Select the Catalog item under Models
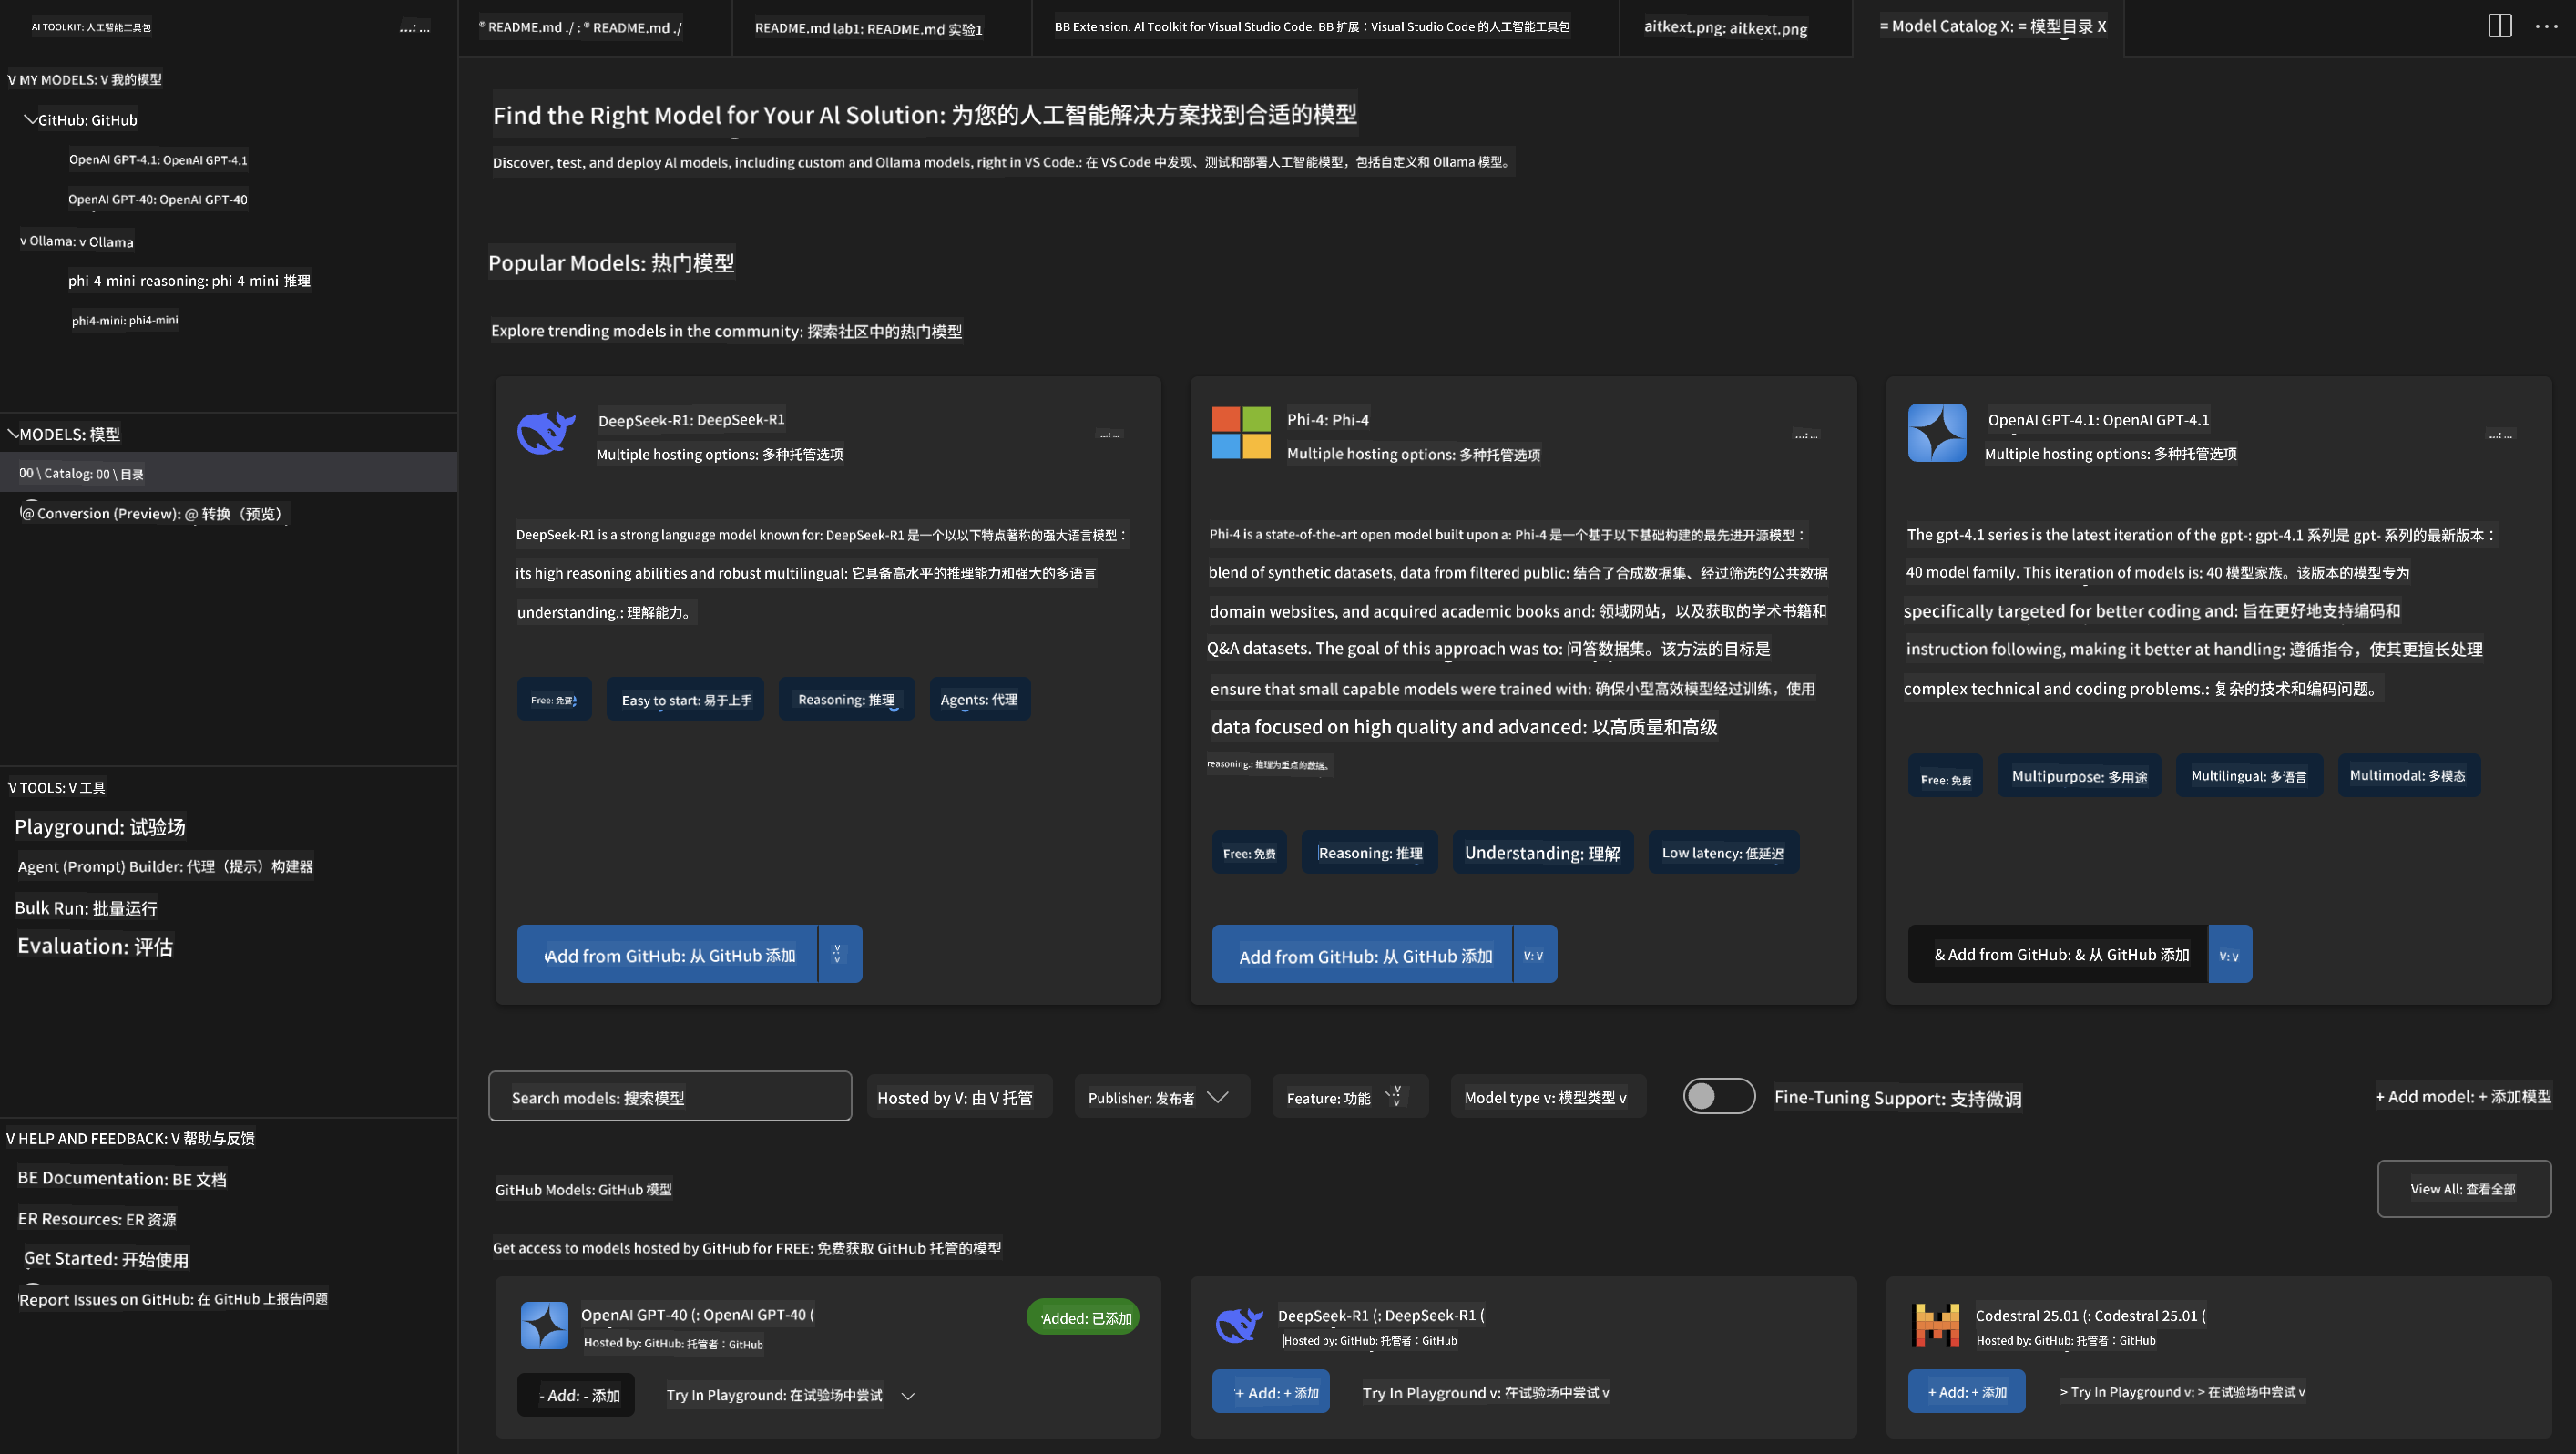 (x=229, y=473)
